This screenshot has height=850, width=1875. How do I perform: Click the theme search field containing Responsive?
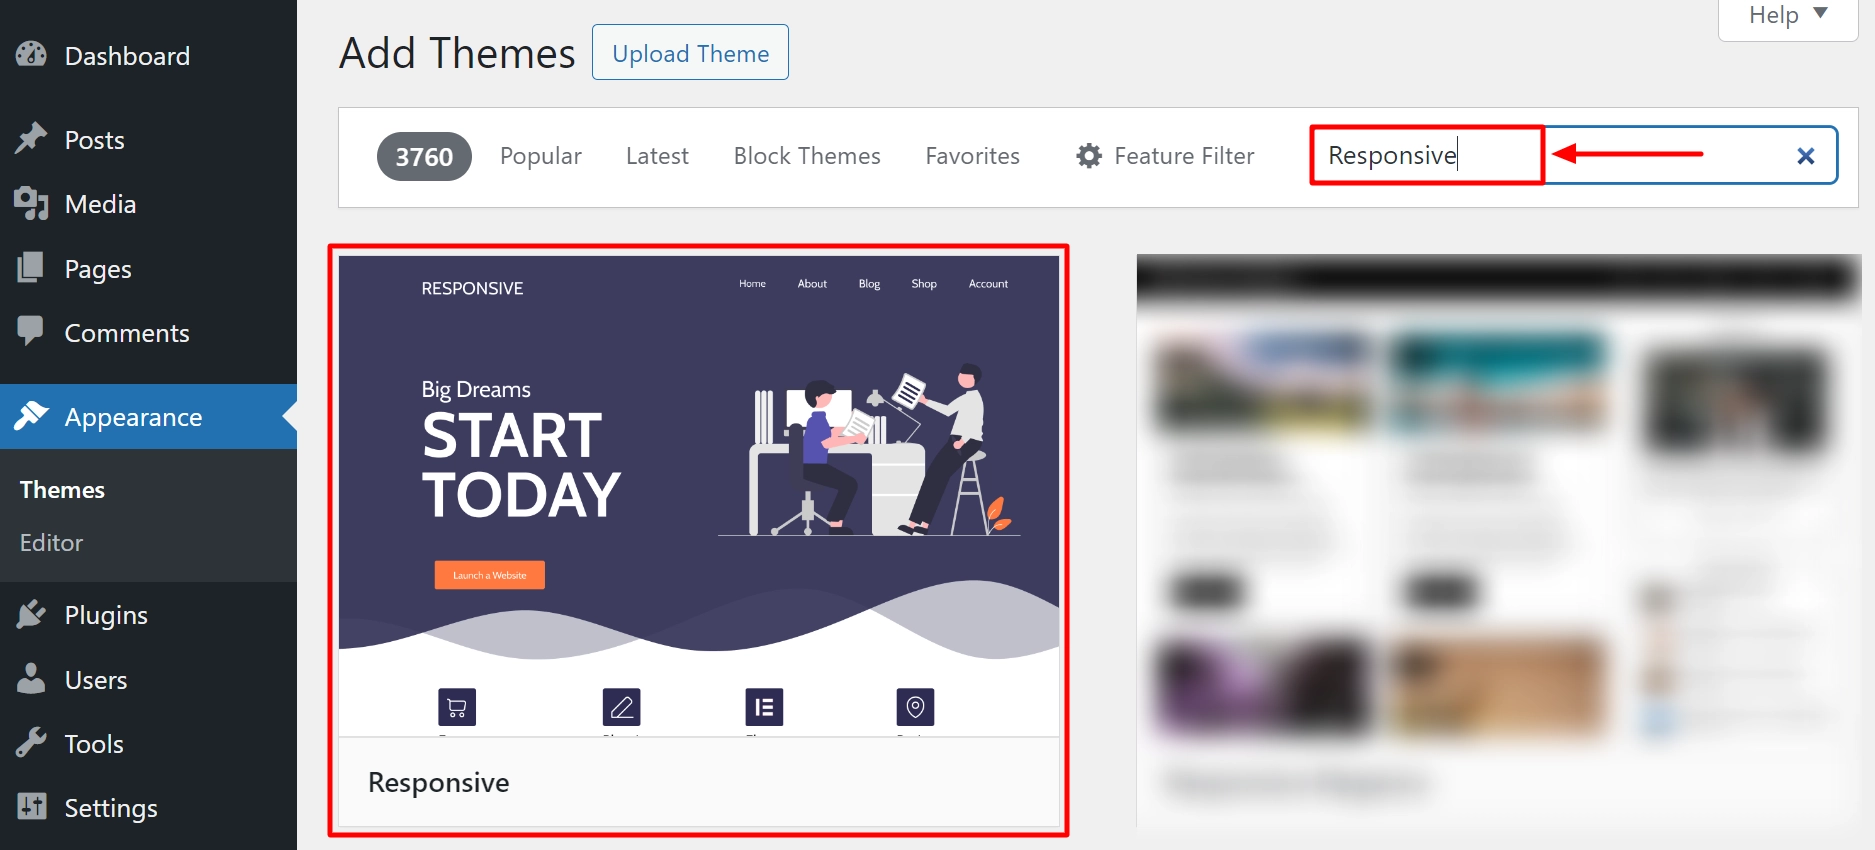(1573, 155)
